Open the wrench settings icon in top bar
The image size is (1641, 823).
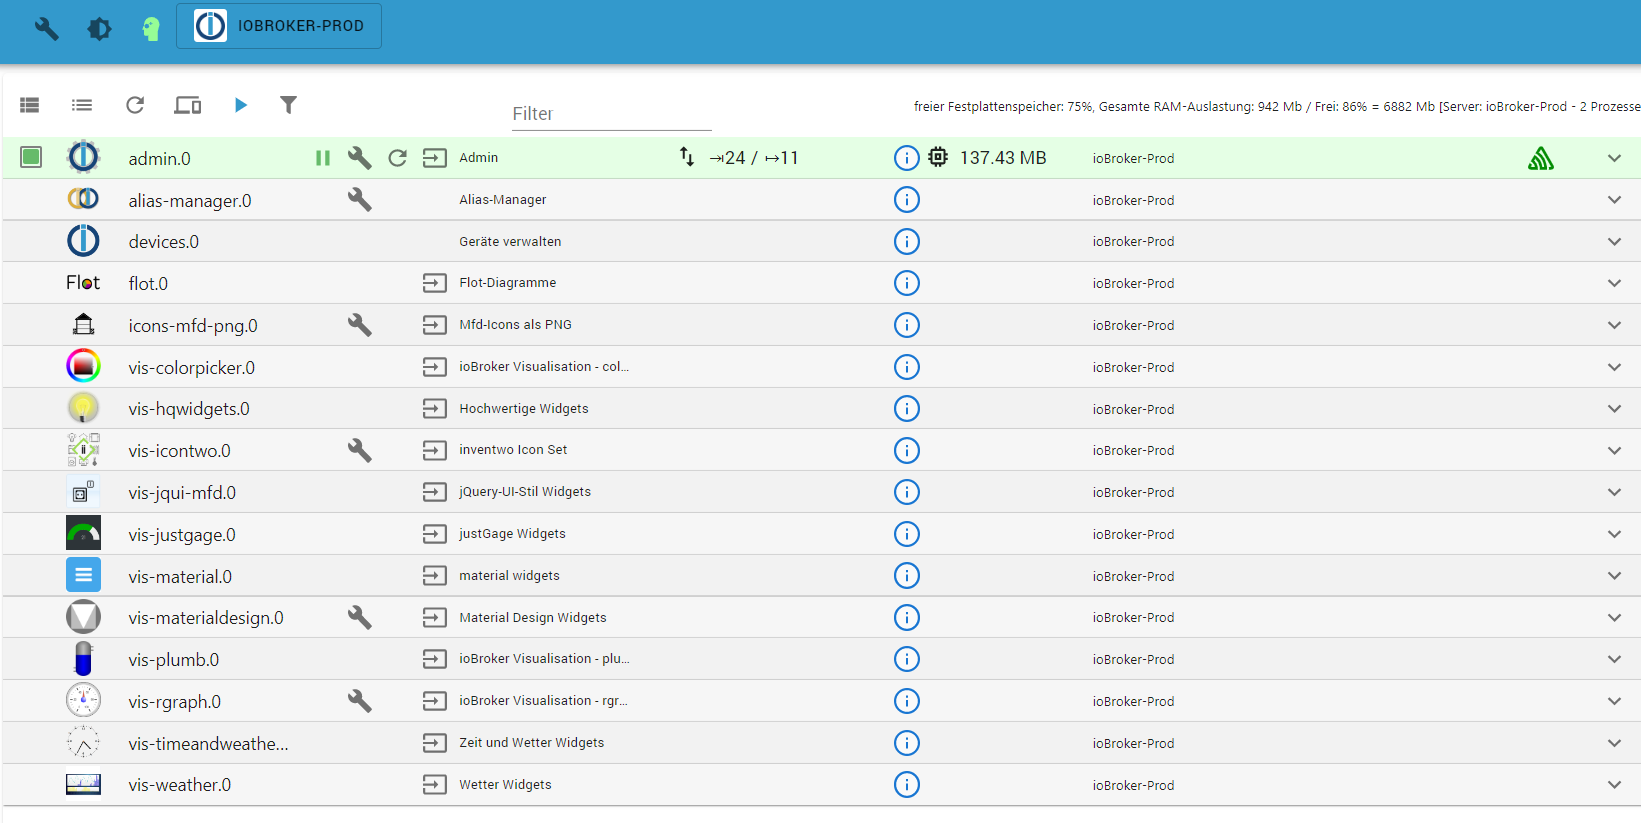(x=47, y=28)
